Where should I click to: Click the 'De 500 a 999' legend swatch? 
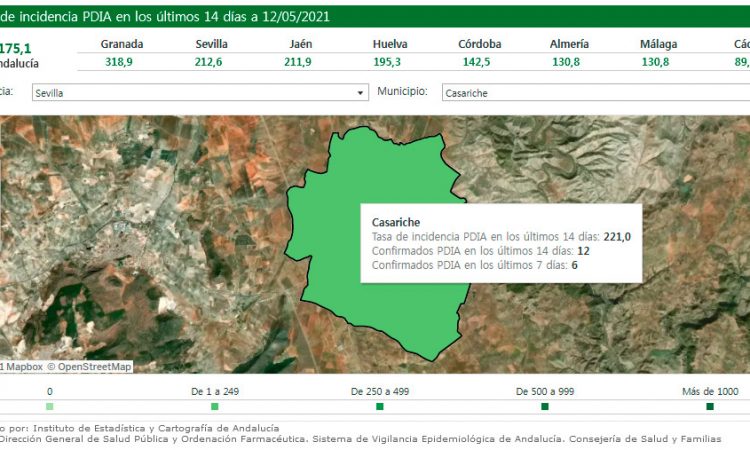tap(545, 407)
